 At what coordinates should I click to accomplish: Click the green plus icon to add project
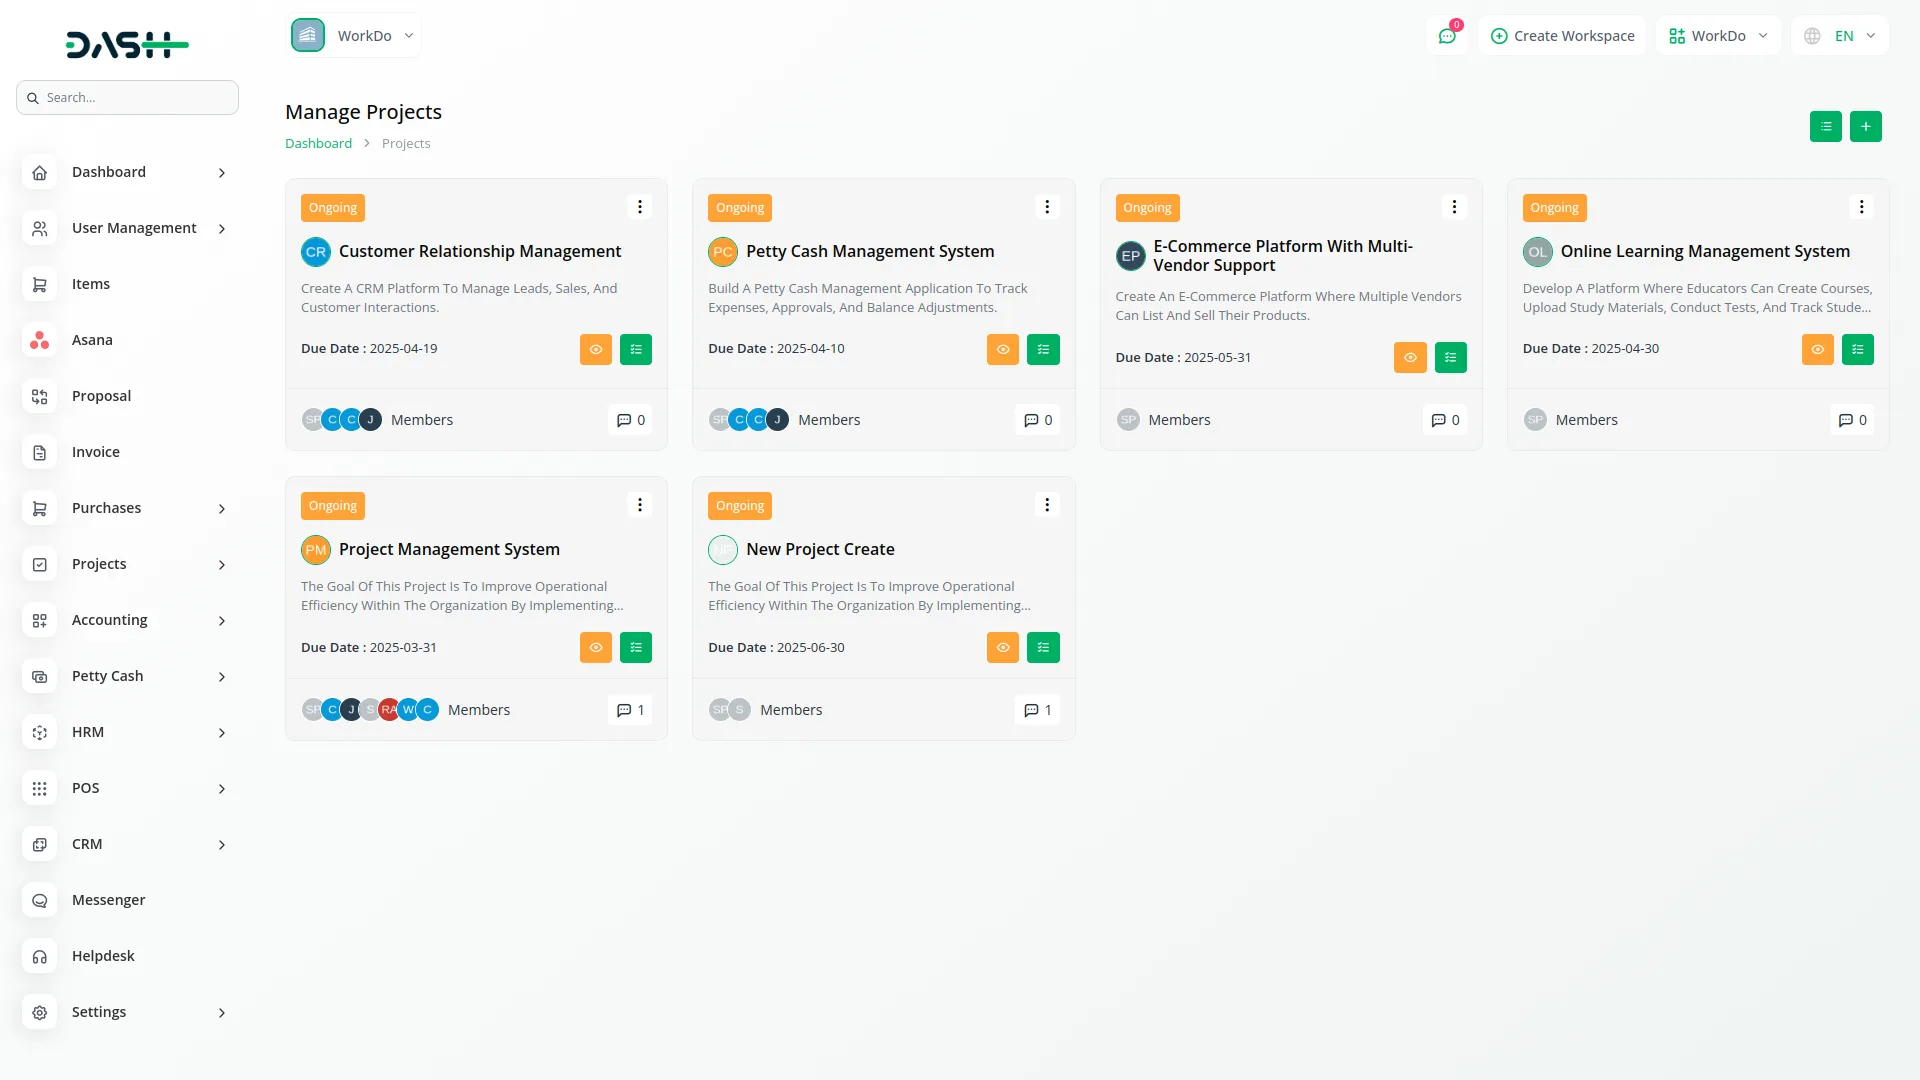point(1866,127)
